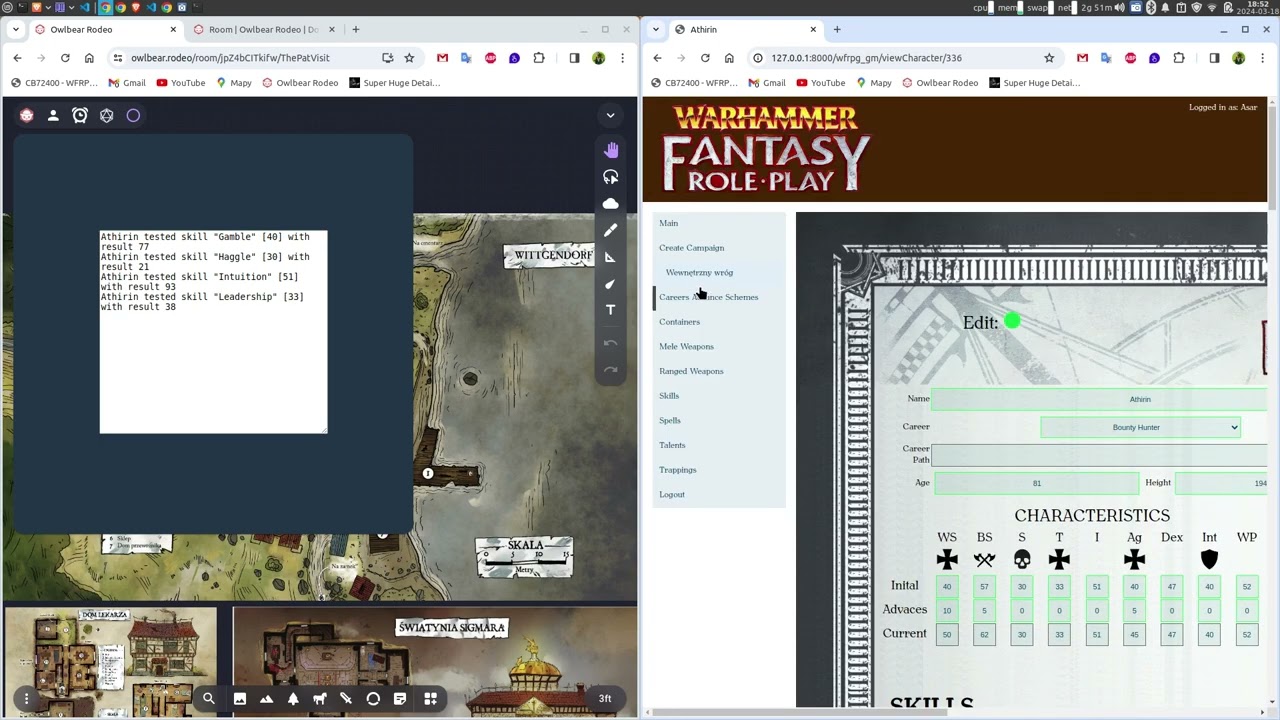This screenshot has width=1280, height=720.
Task: Click the 3ft grid scale button
Action: coord(605,699)
